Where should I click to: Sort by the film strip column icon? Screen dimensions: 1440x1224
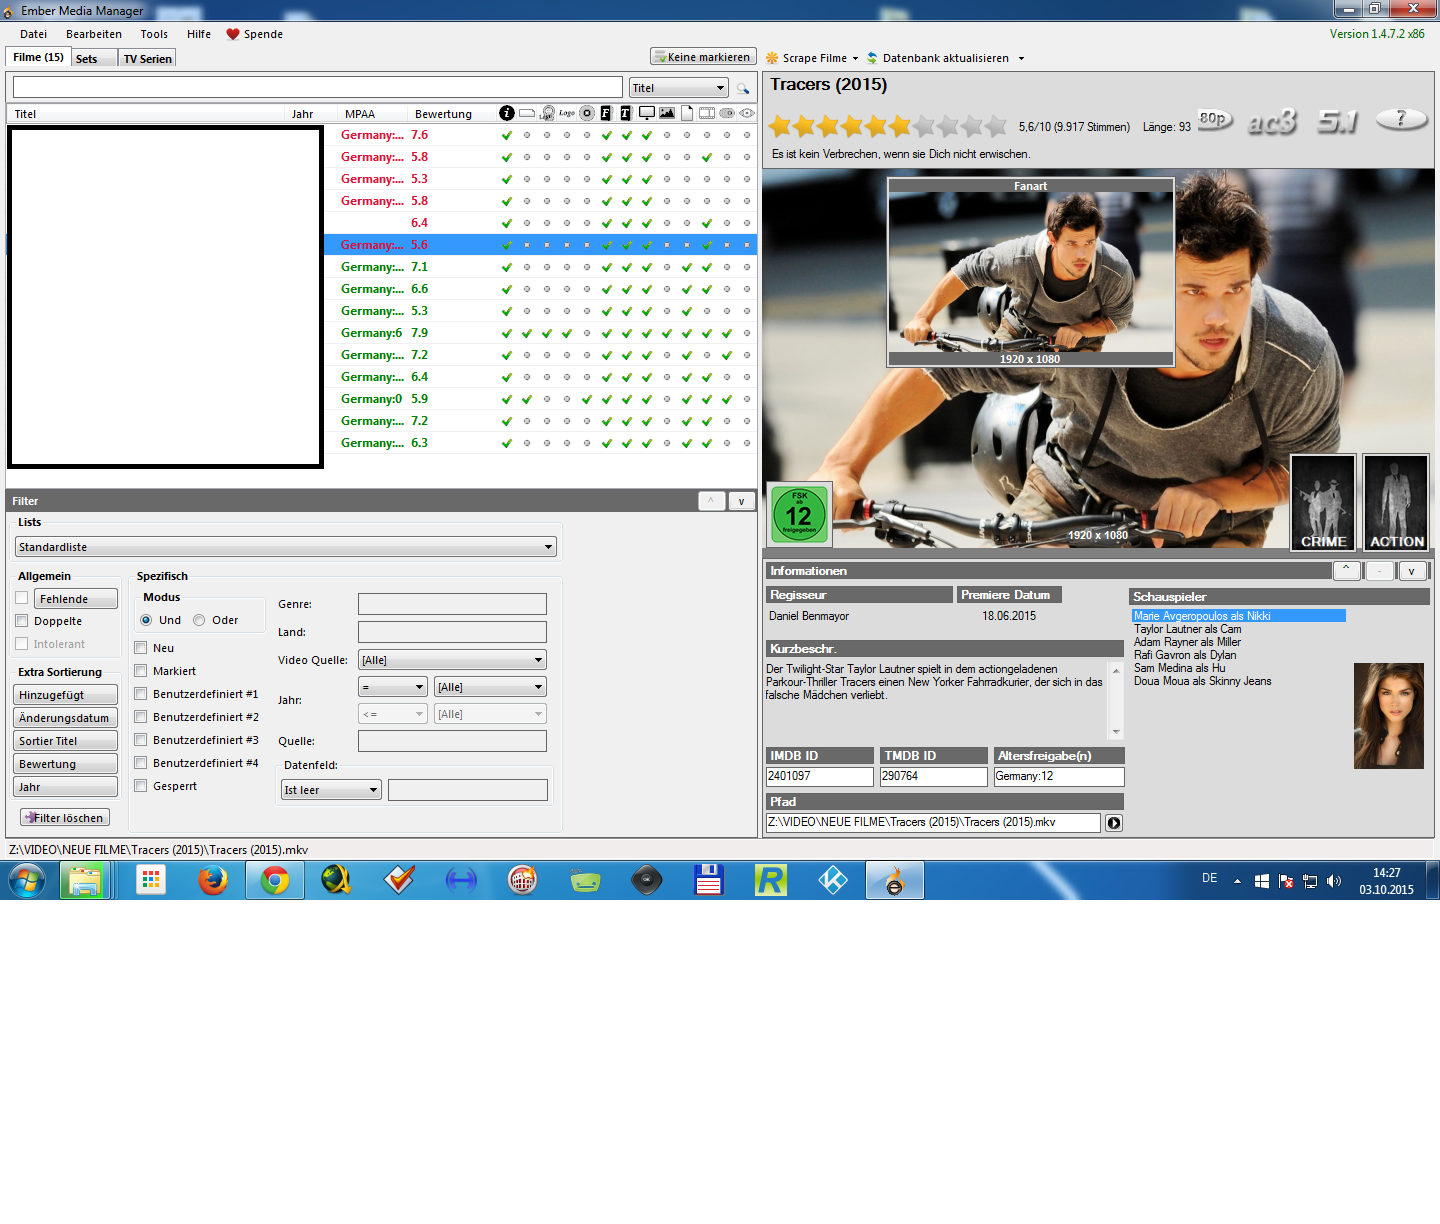pos(707,113)
